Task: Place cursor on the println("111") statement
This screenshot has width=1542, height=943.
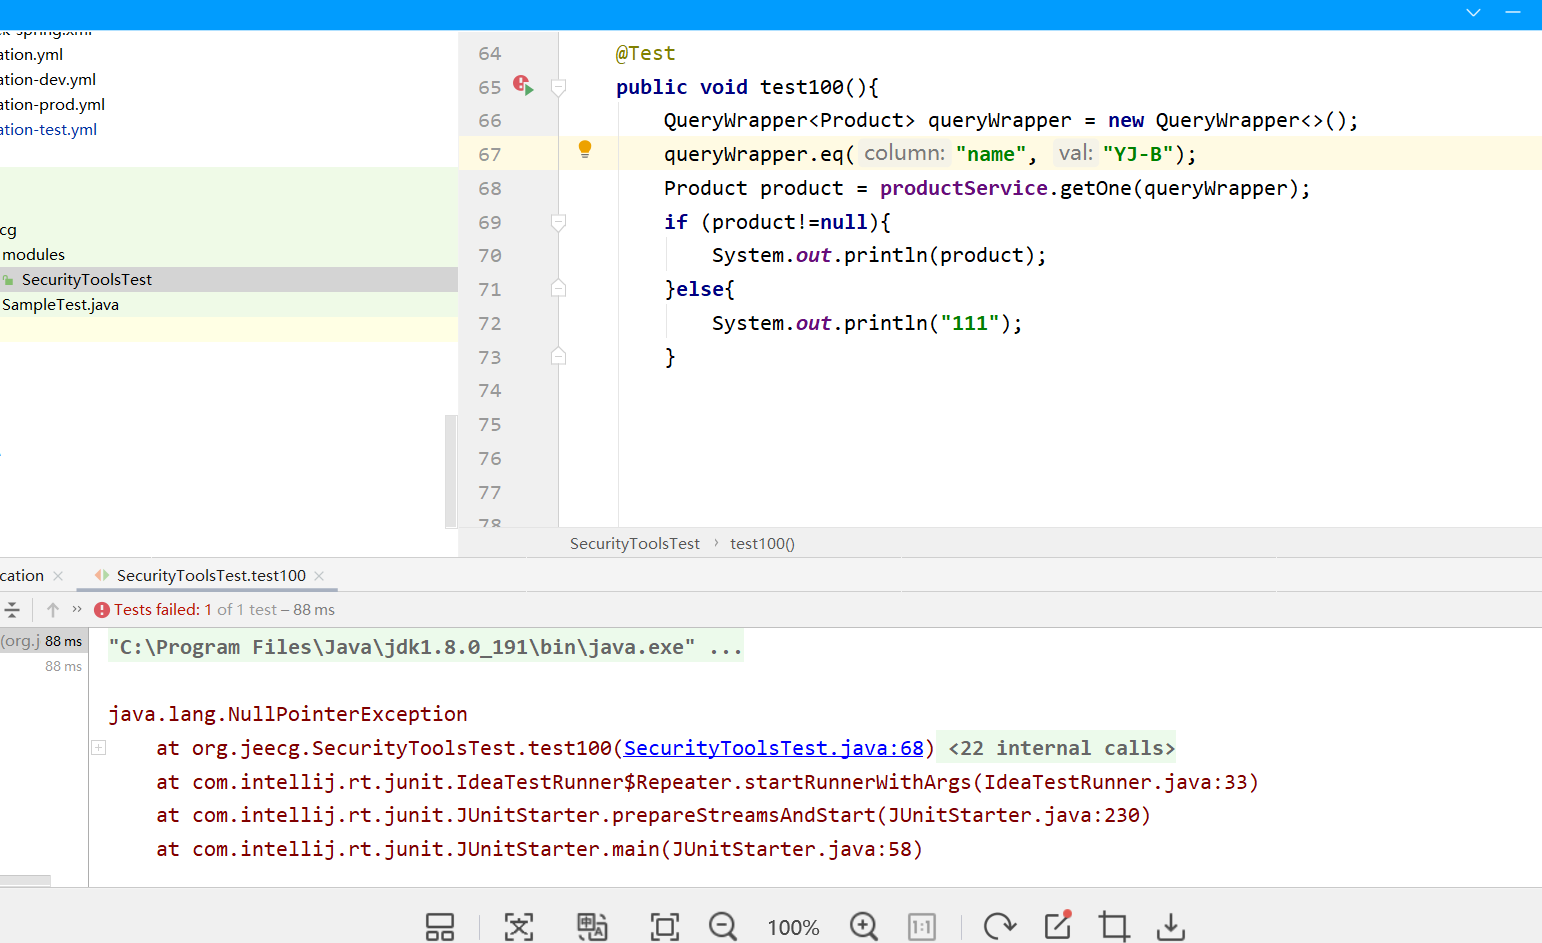Action: pyautogui.click(x=867, y=323)
